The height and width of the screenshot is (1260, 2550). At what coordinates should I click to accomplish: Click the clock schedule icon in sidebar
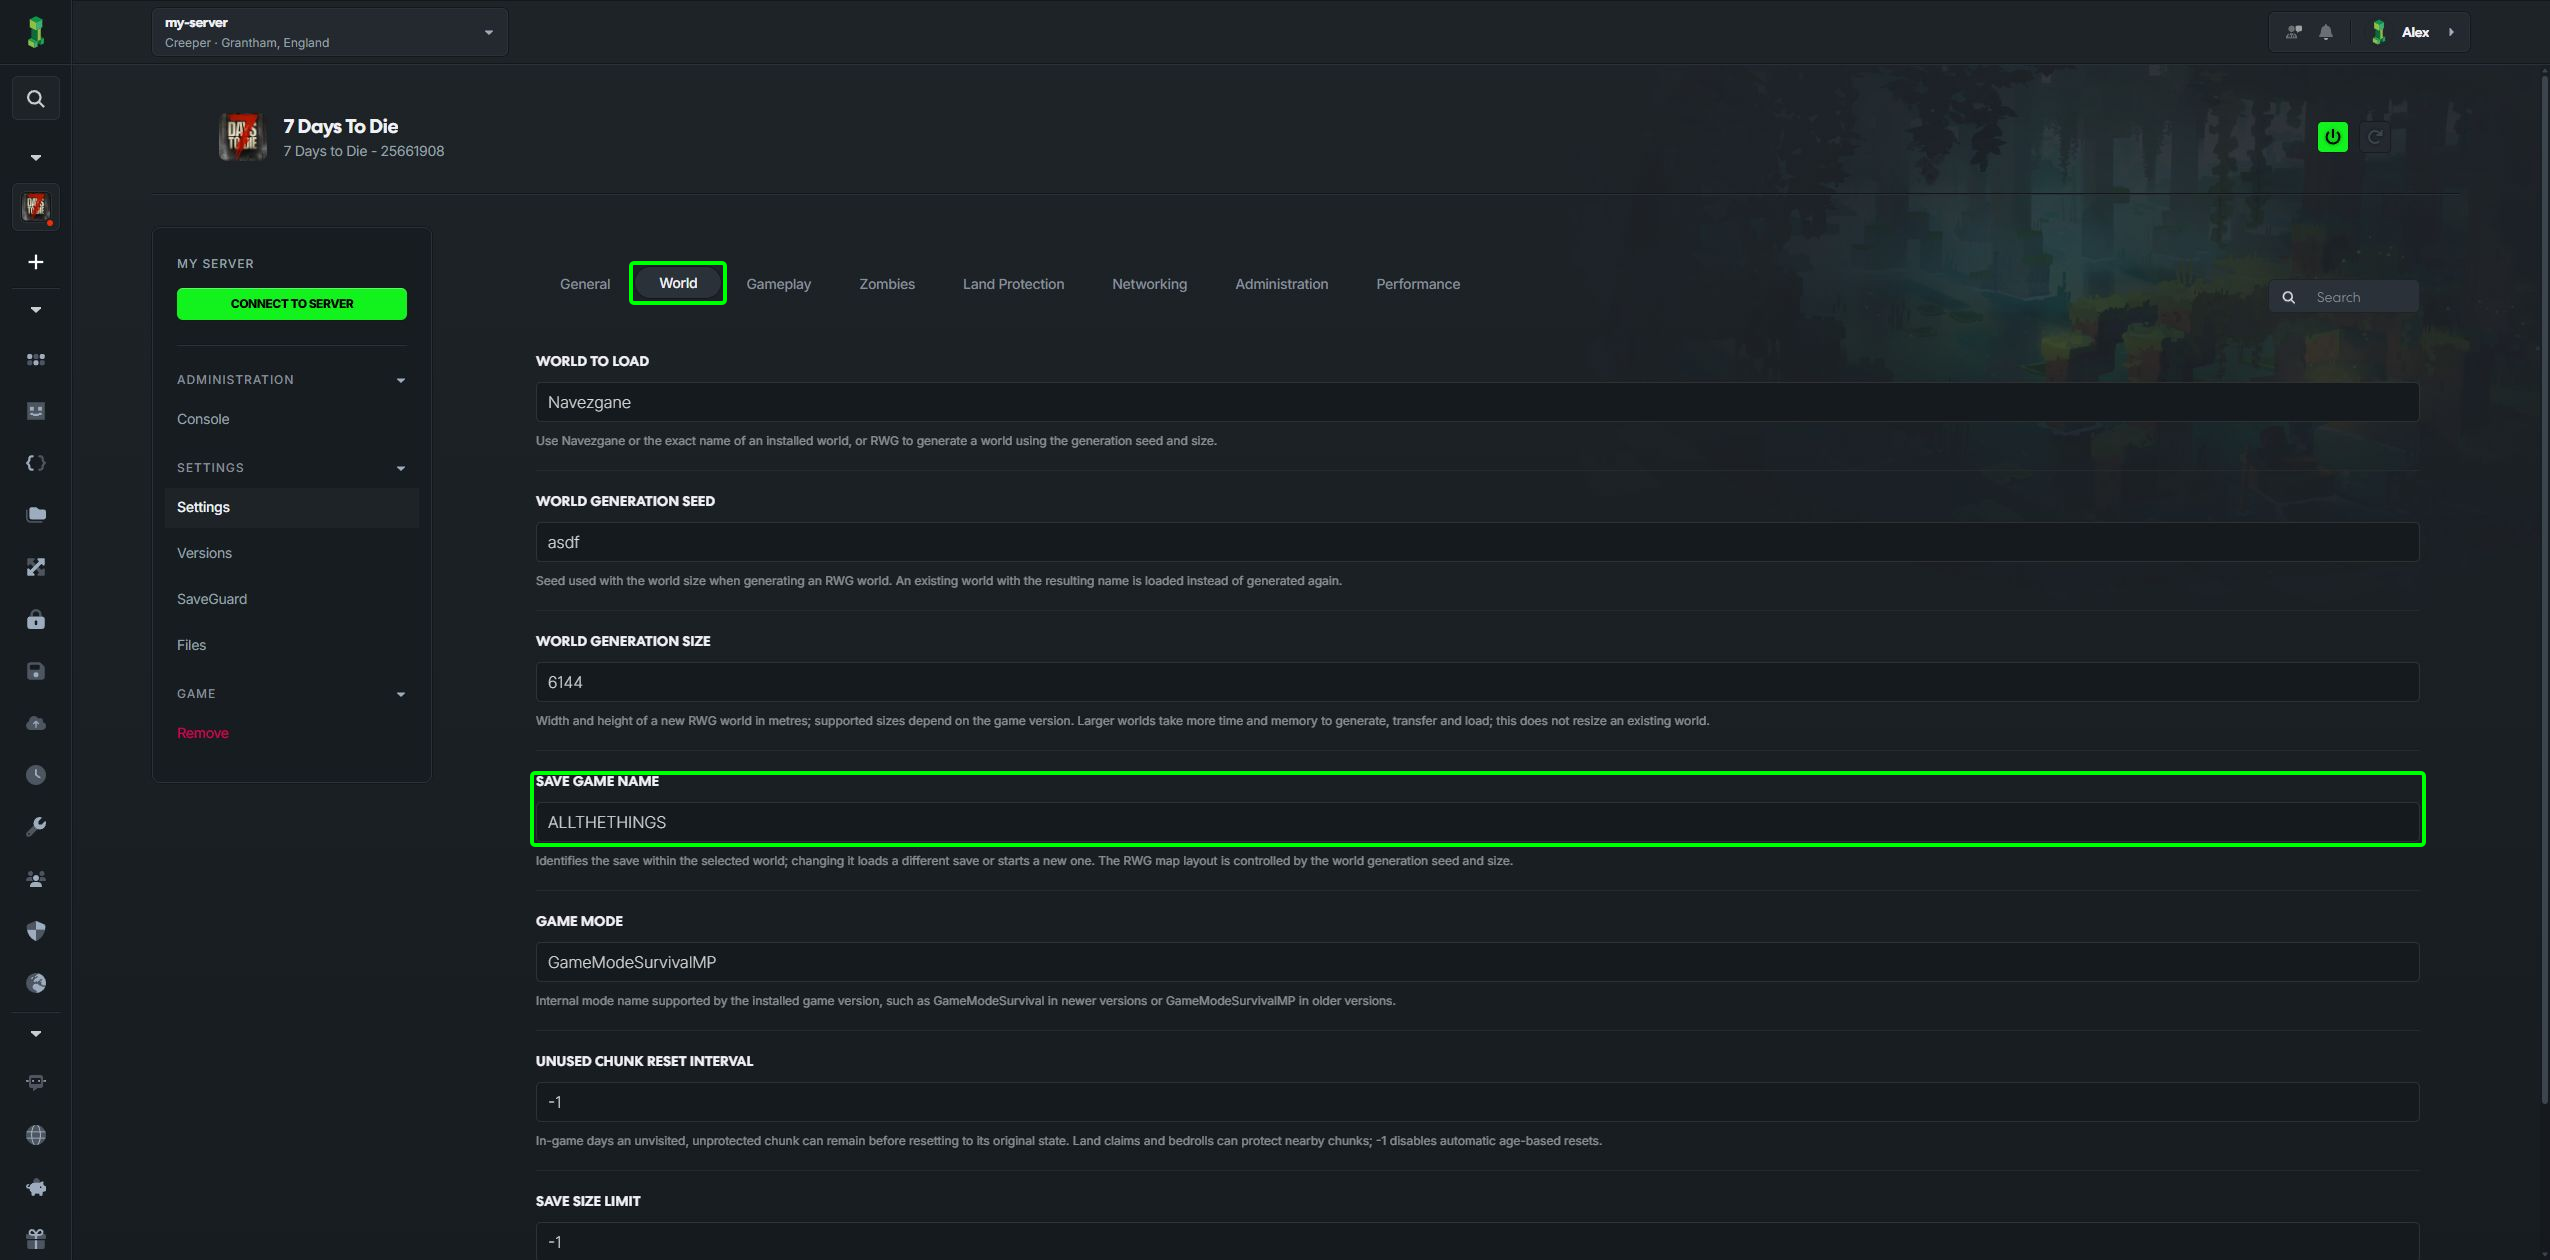coord(36,775)
